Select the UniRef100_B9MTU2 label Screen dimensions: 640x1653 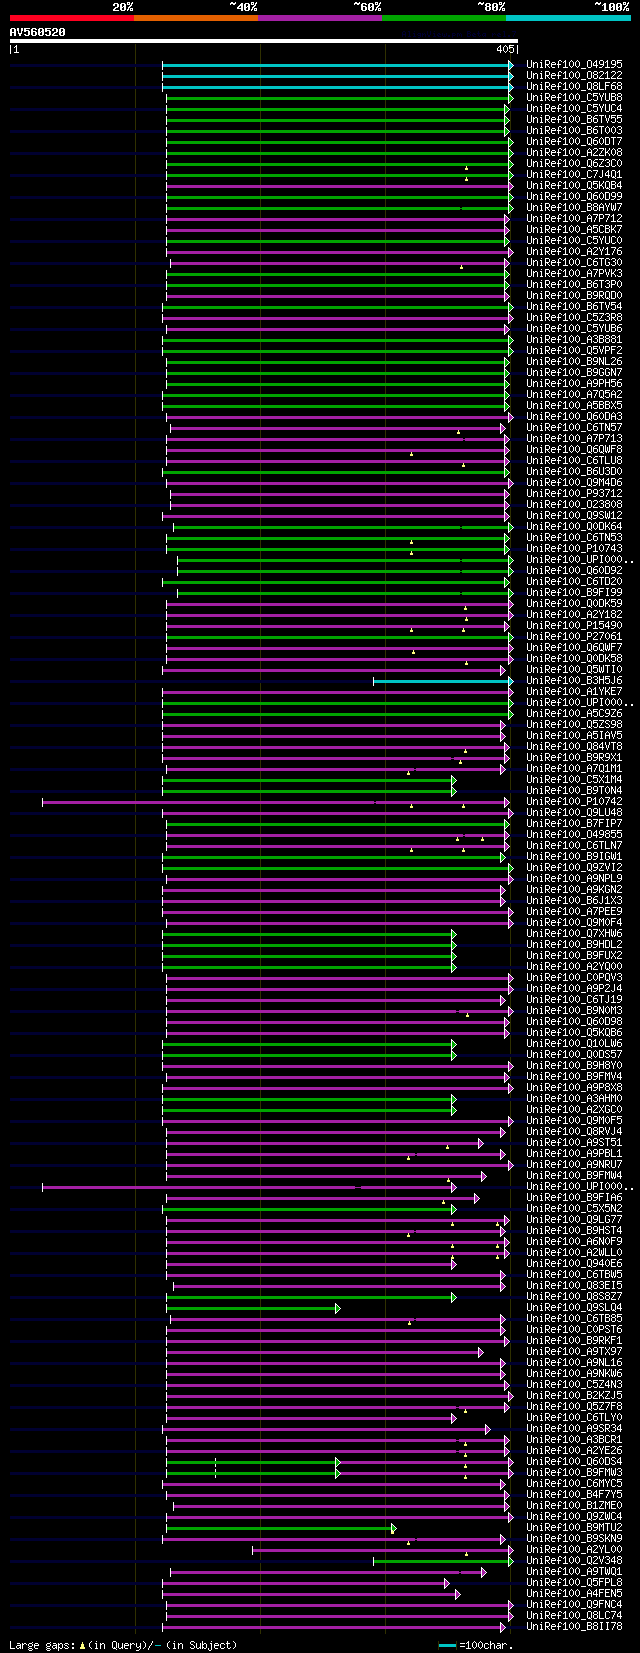[x=574, y=1528]
